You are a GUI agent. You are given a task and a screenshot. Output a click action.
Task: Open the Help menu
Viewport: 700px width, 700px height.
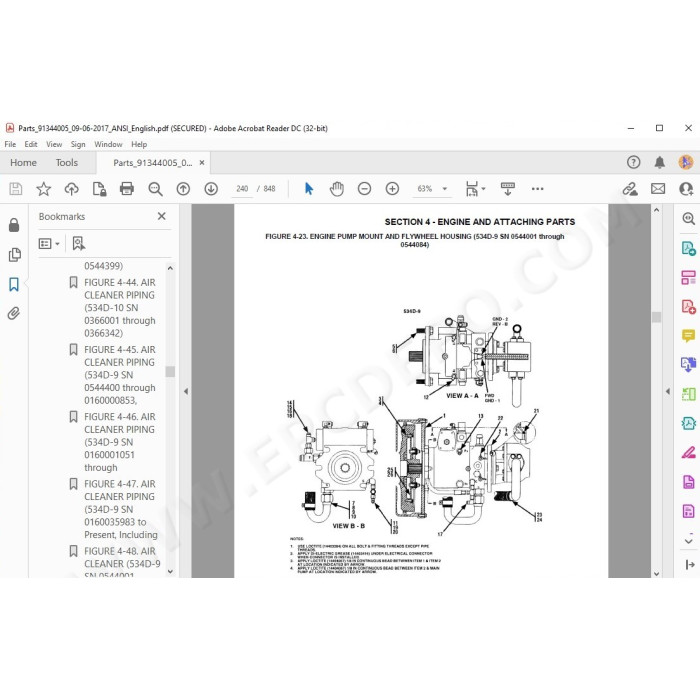139,144
